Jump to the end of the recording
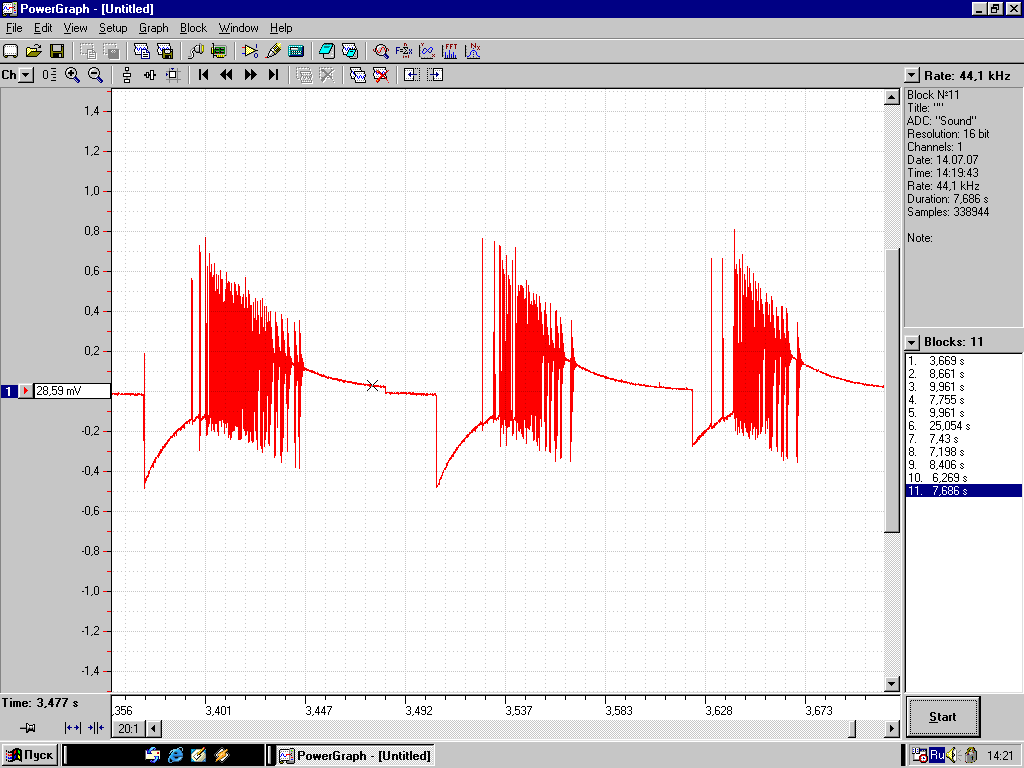The height and width of the screenshot is (768, 1024). (x=273, y=75)
